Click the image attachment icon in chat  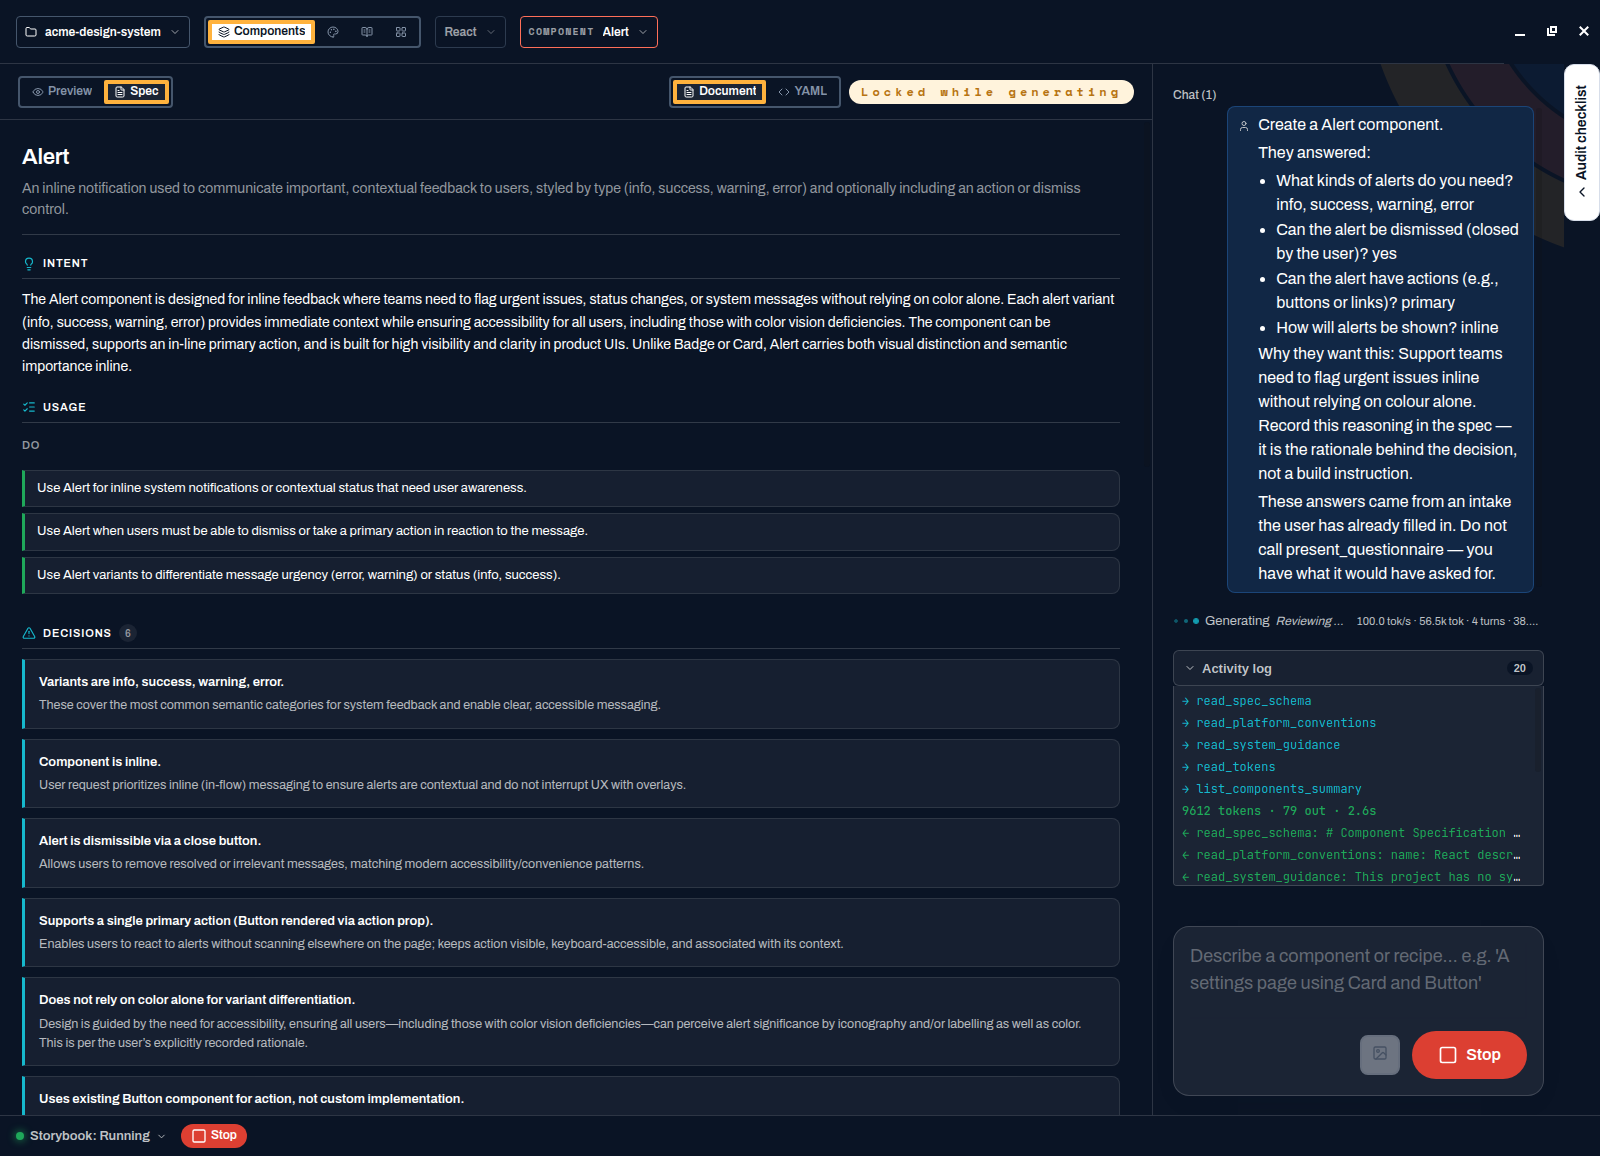[1380, 1054]
